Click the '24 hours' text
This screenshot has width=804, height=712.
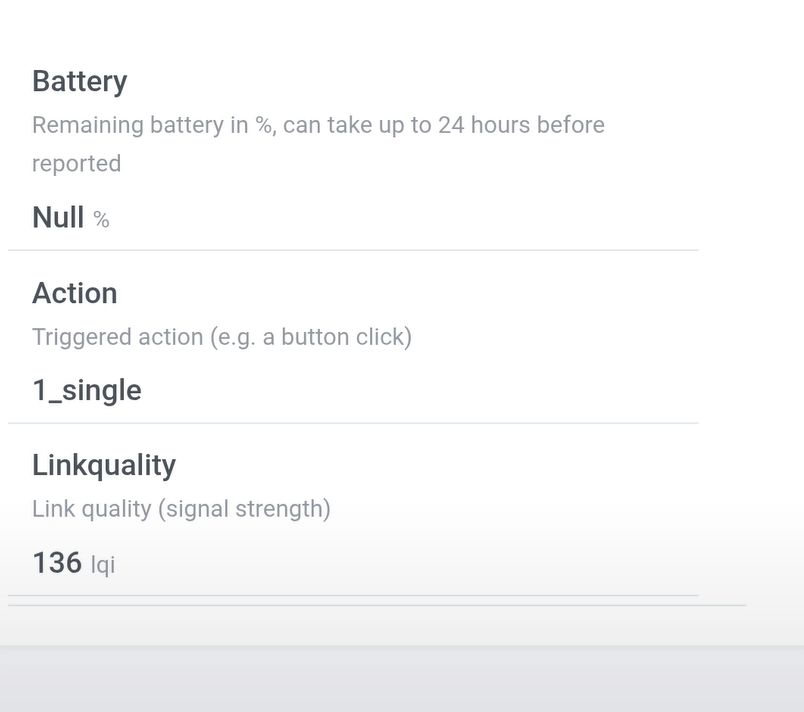tap(484, 125)
